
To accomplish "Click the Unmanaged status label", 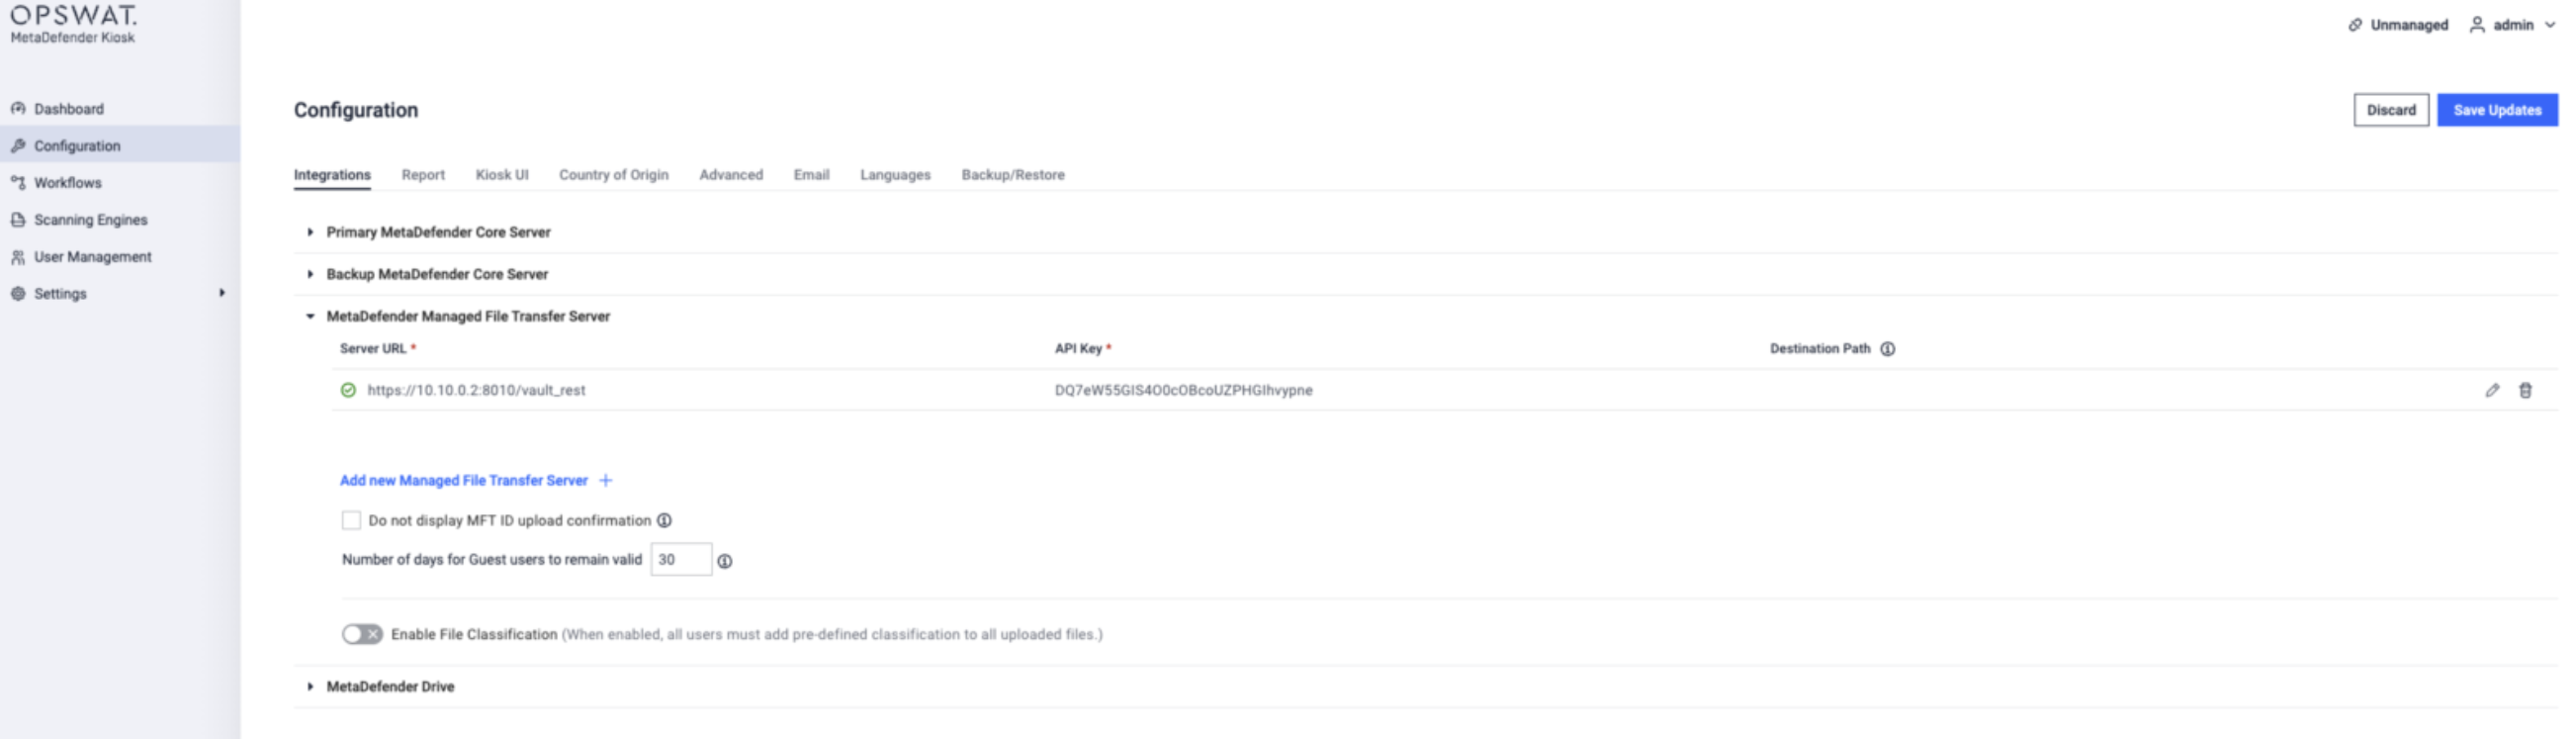I will click(2409, 25).
